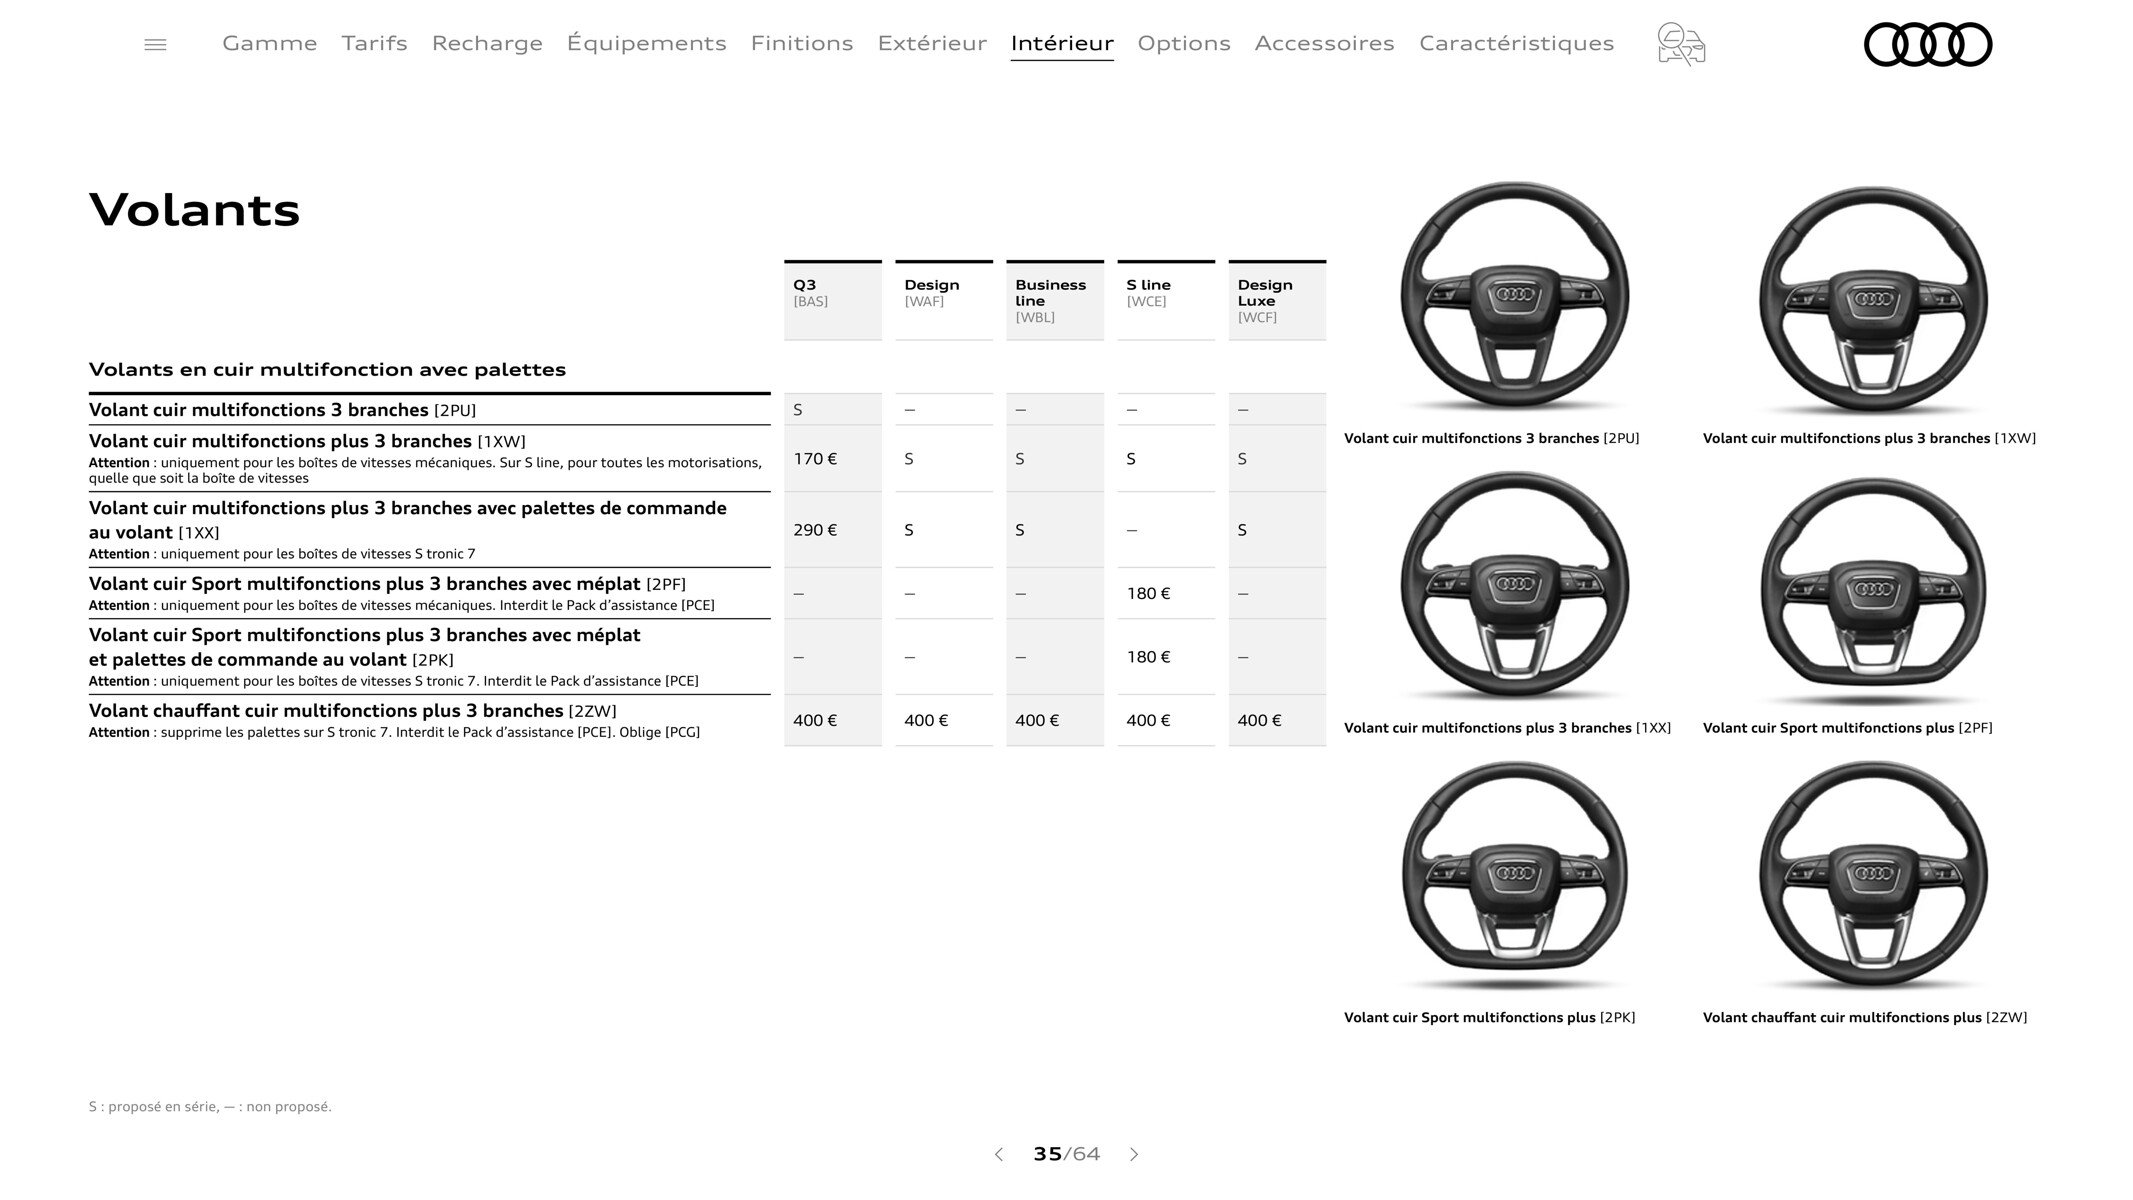Click the S cell in 2PU row
Image resolution: width=2133 pixels, height=1200 pixels.
pos(833,410)
